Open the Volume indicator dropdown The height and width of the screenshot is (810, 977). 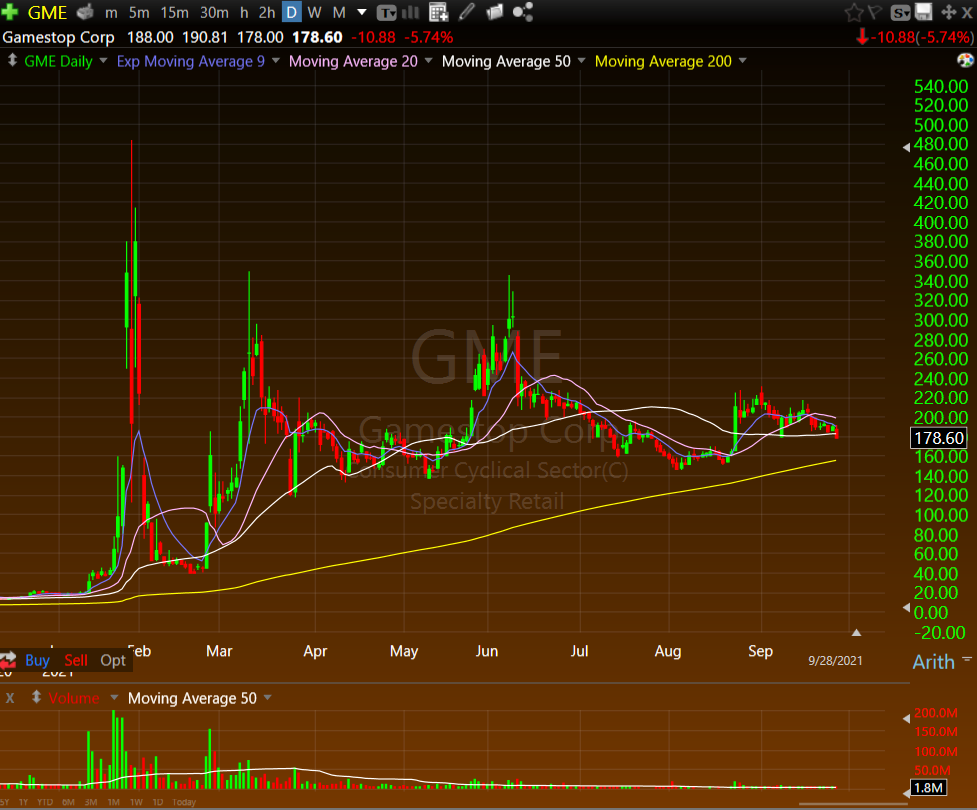(x=114, y=697)
